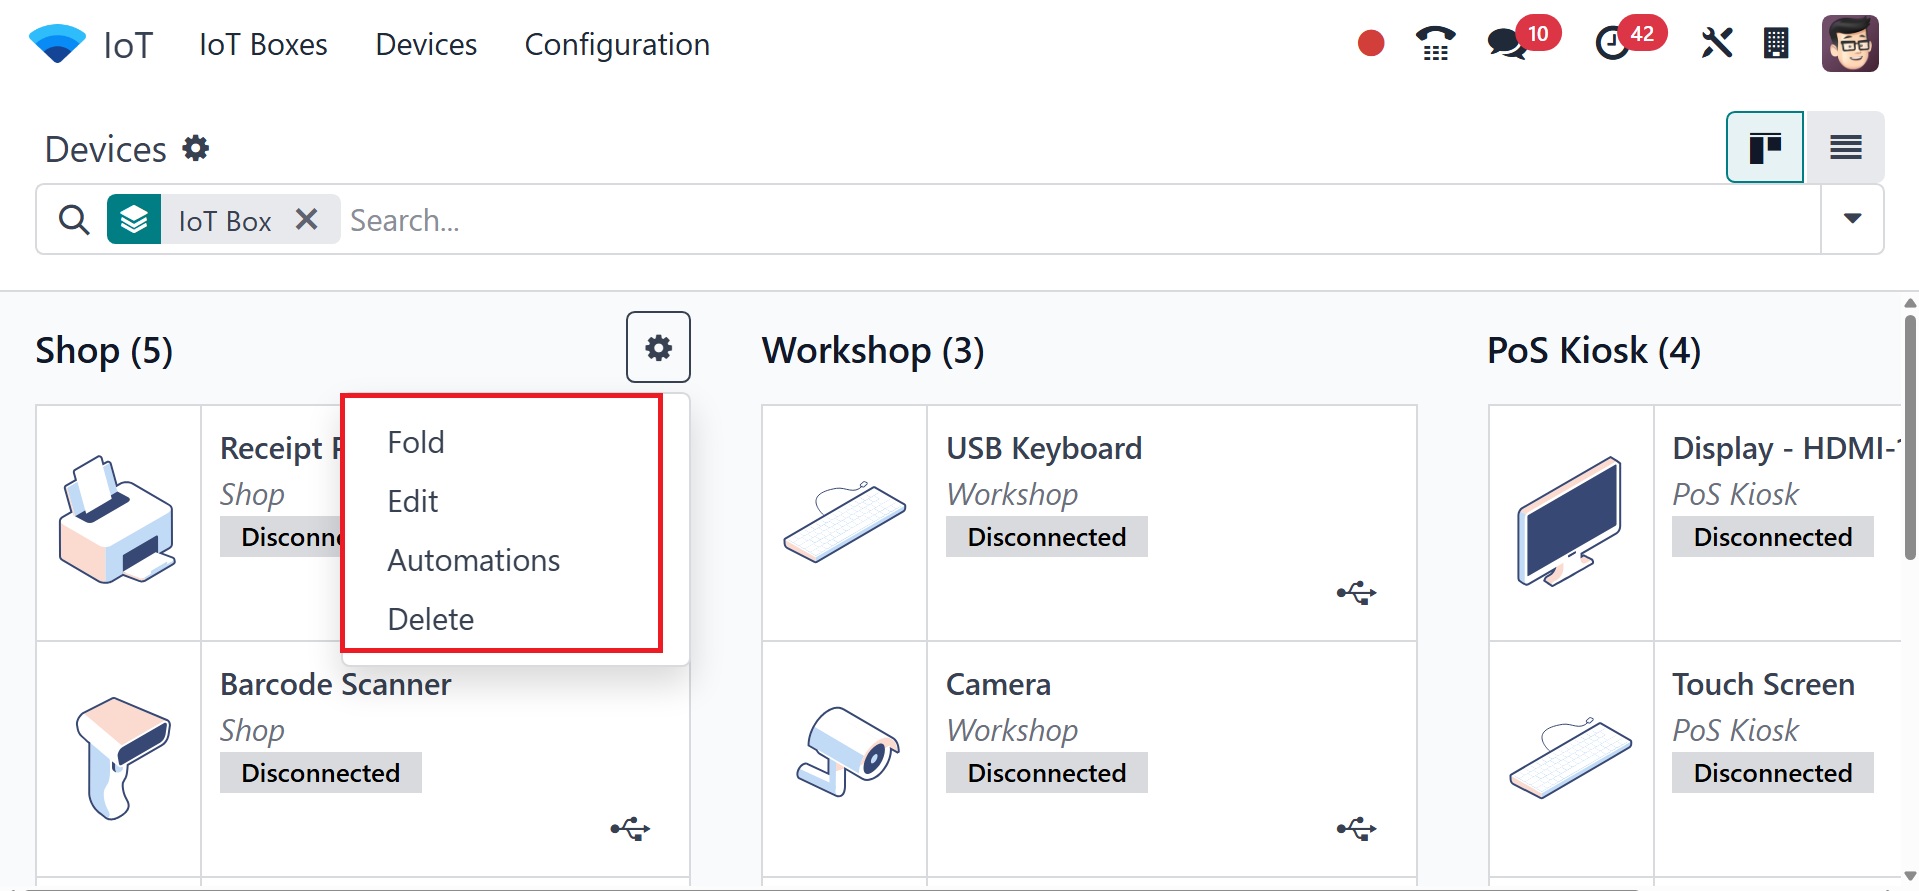The height and width of the screenshot is (891, 1919).
Task: Open the Configuration menu
Action: (x=617, y=45)
